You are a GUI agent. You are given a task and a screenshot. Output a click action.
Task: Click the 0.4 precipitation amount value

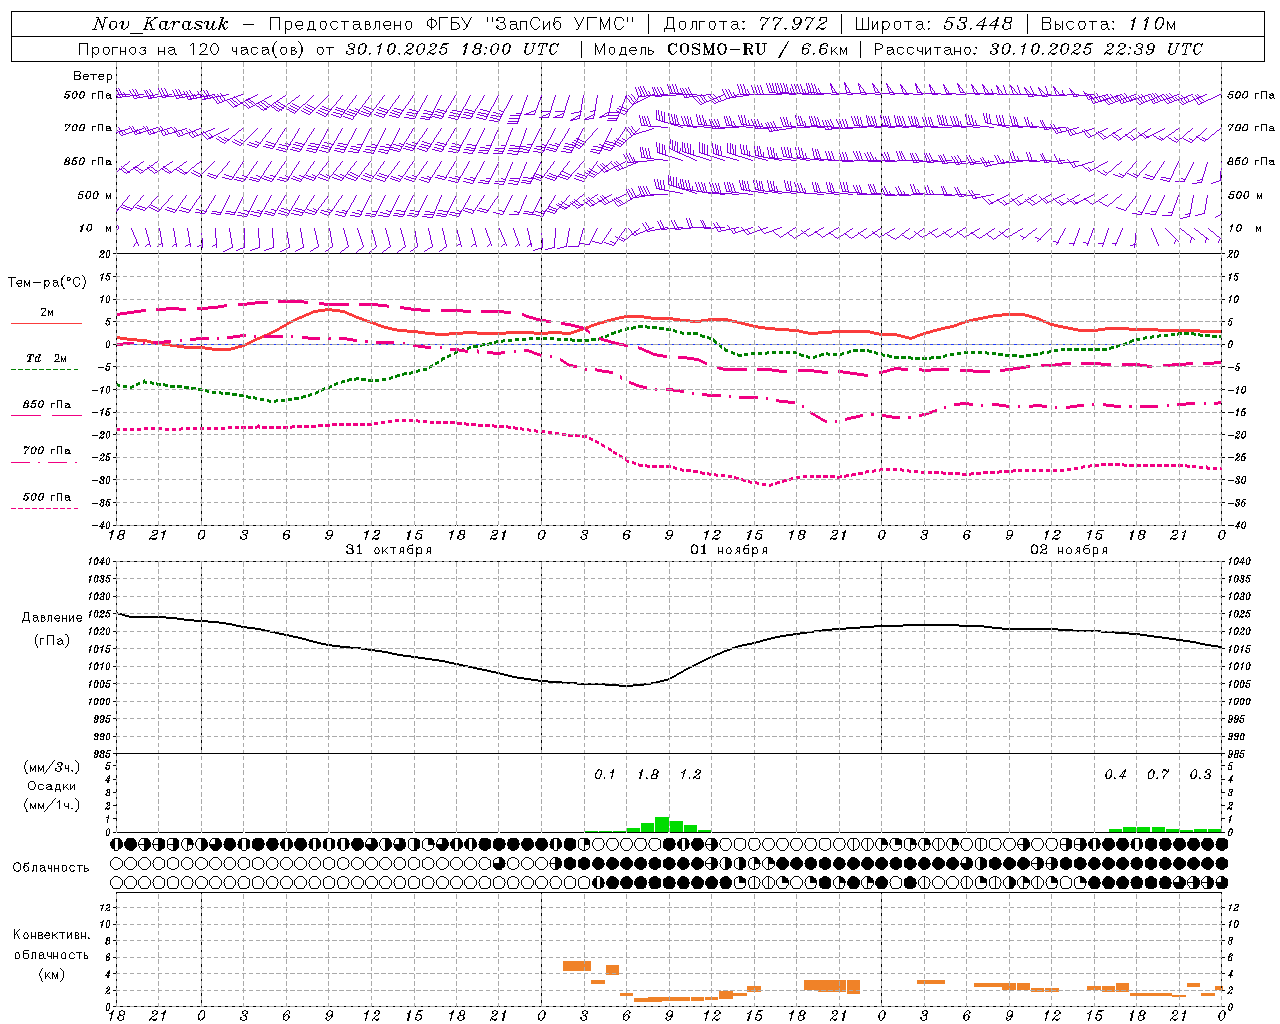(x=1115, y=775)
